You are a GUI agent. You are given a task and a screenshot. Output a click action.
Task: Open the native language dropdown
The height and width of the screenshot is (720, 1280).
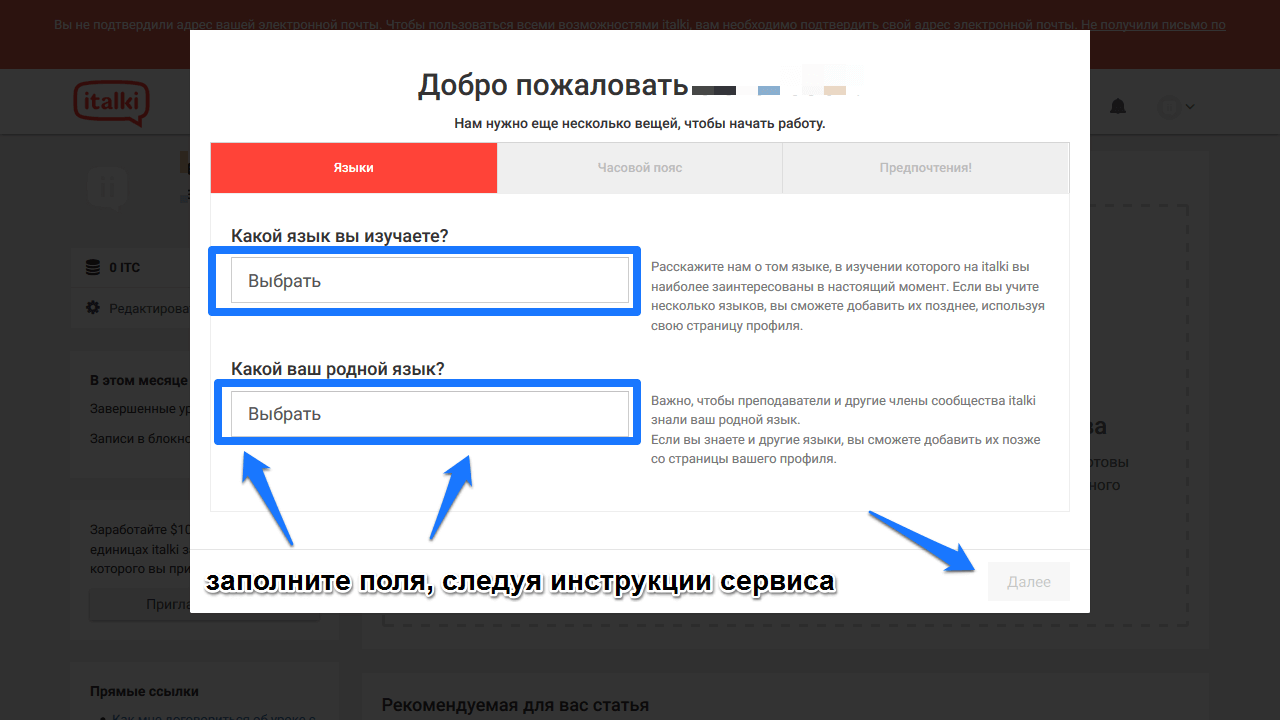(430, 413)
